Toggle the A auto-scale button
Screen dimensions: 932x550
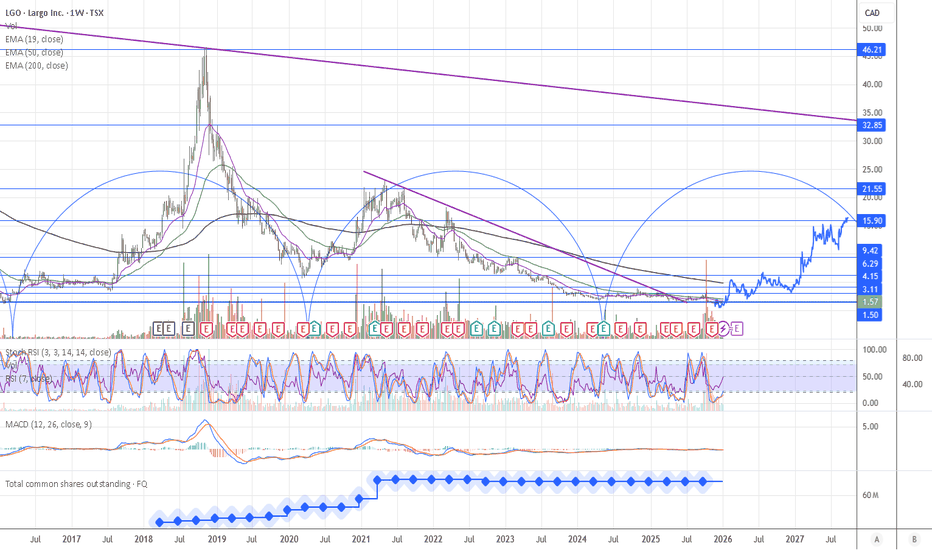click(877, 540)
